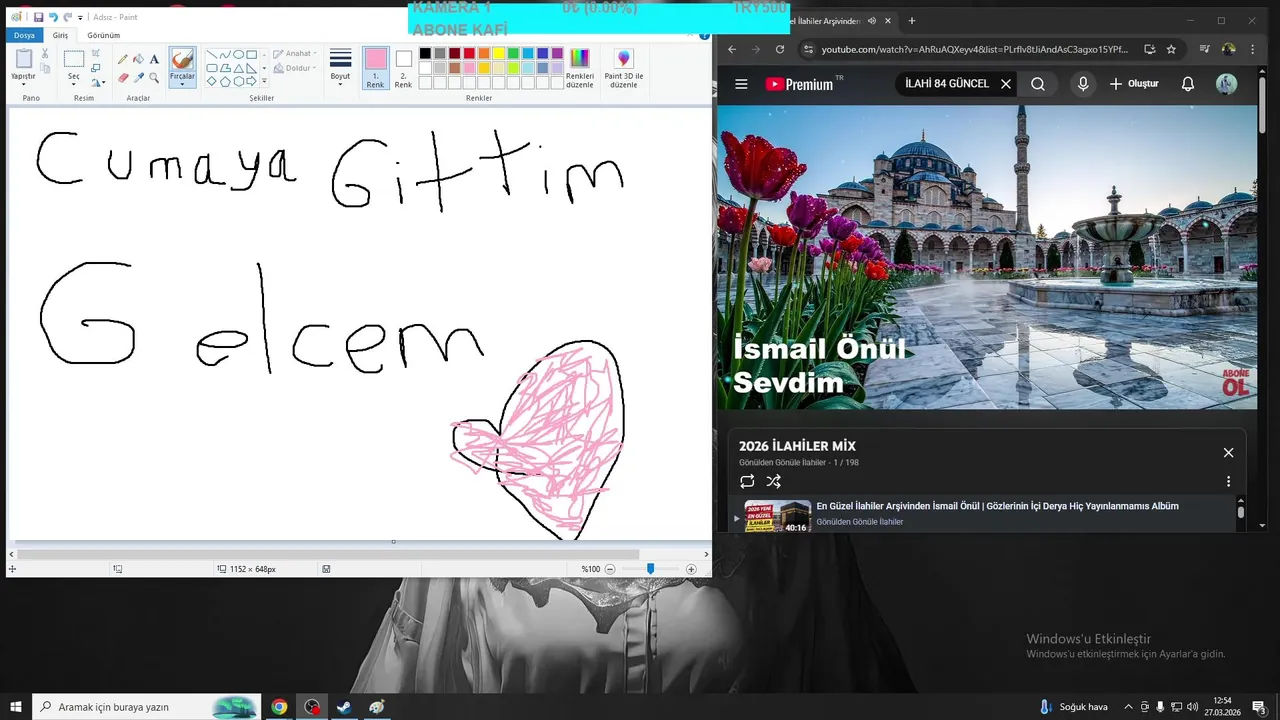This screenshot has width=1280, height=720.
Task: Open Paint 3D ile düzenle
Action: click(624, 67)
